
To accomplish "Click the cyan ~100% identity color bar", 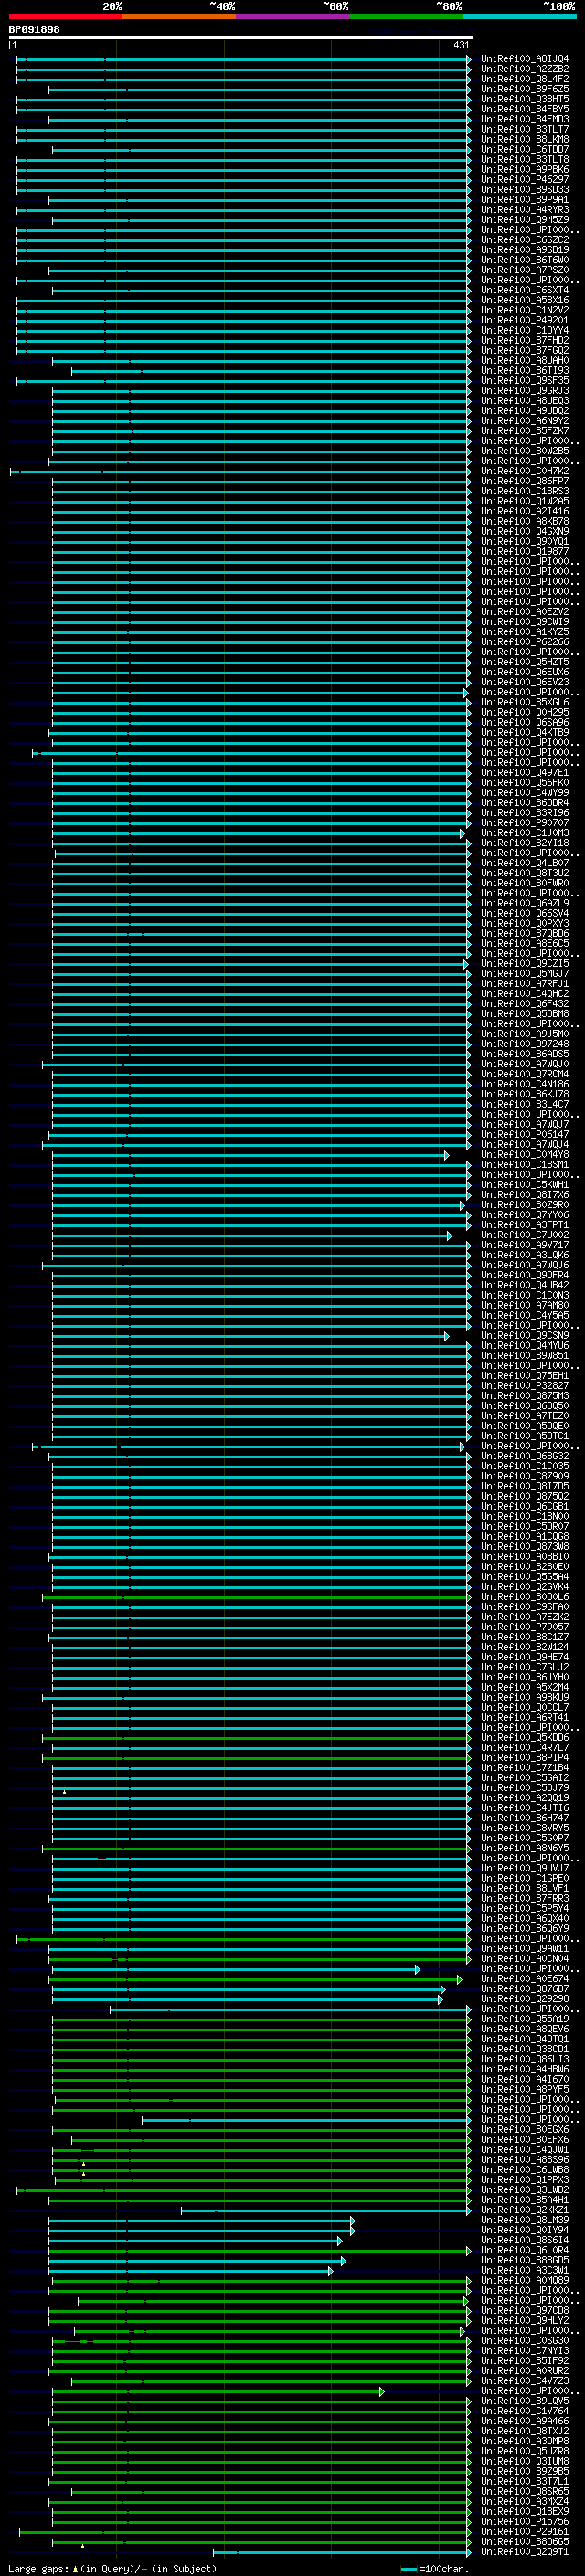I will pos(519,16).
